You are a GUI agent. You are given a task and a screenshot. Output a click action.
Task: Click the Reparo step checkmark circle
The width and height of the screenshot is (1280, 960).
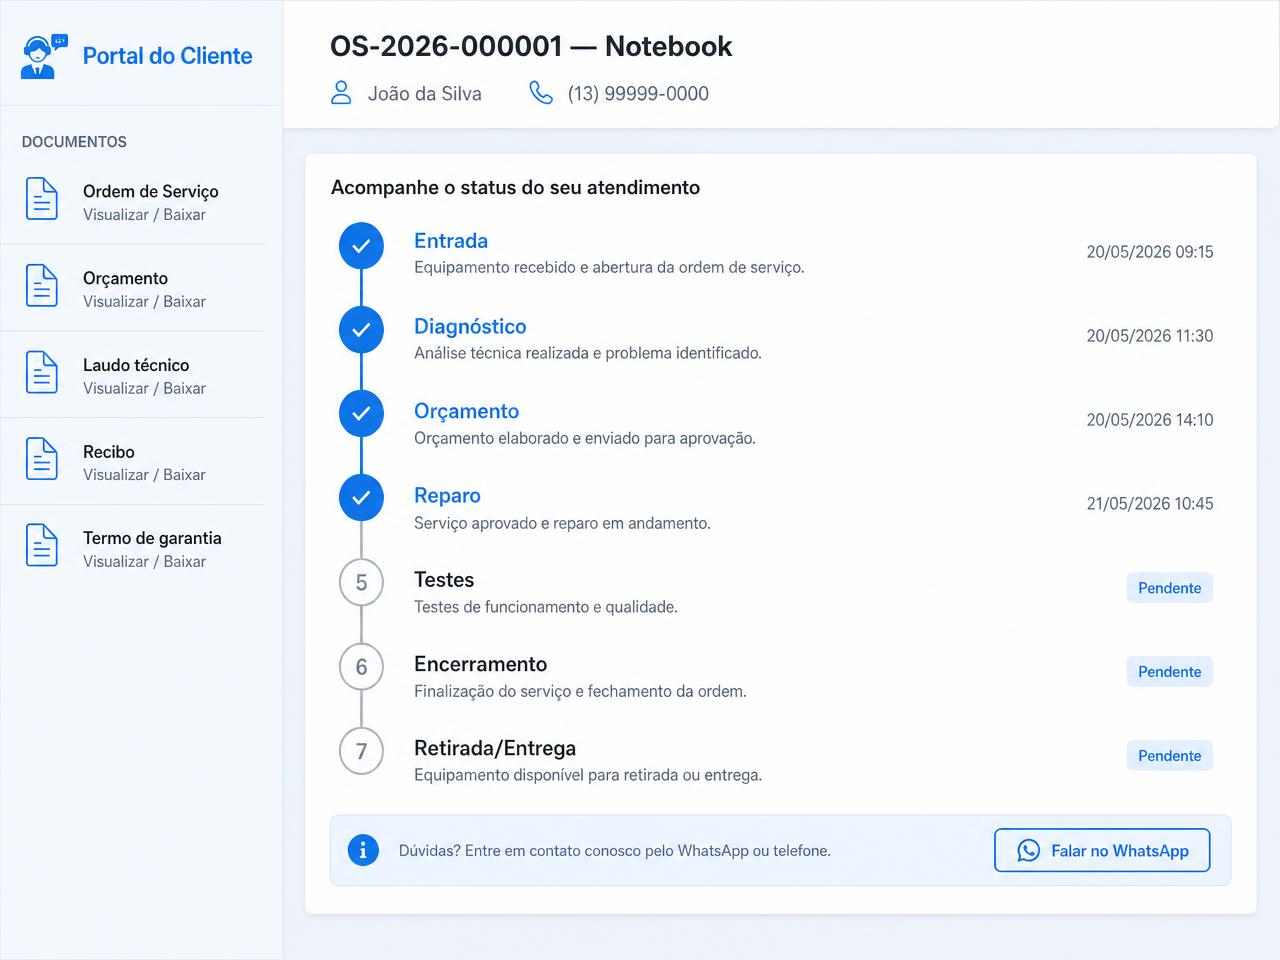(361, 498)
